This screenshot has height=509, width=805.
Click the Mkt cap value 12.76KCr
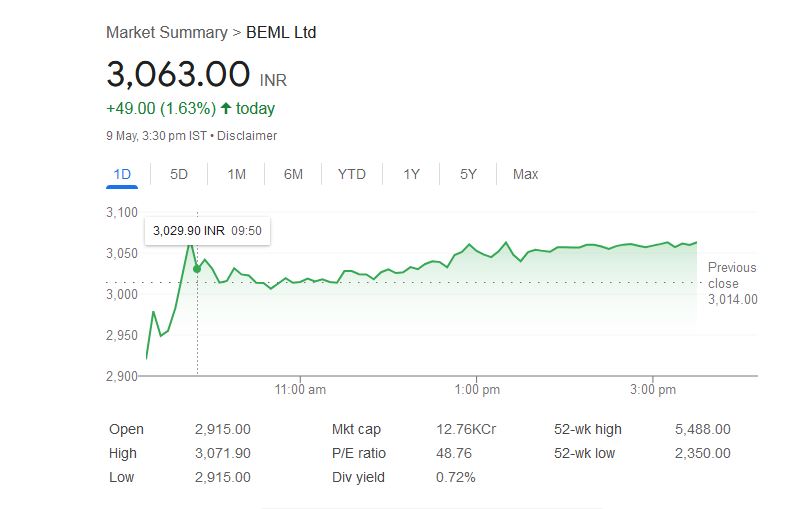(x=466, y=429)
